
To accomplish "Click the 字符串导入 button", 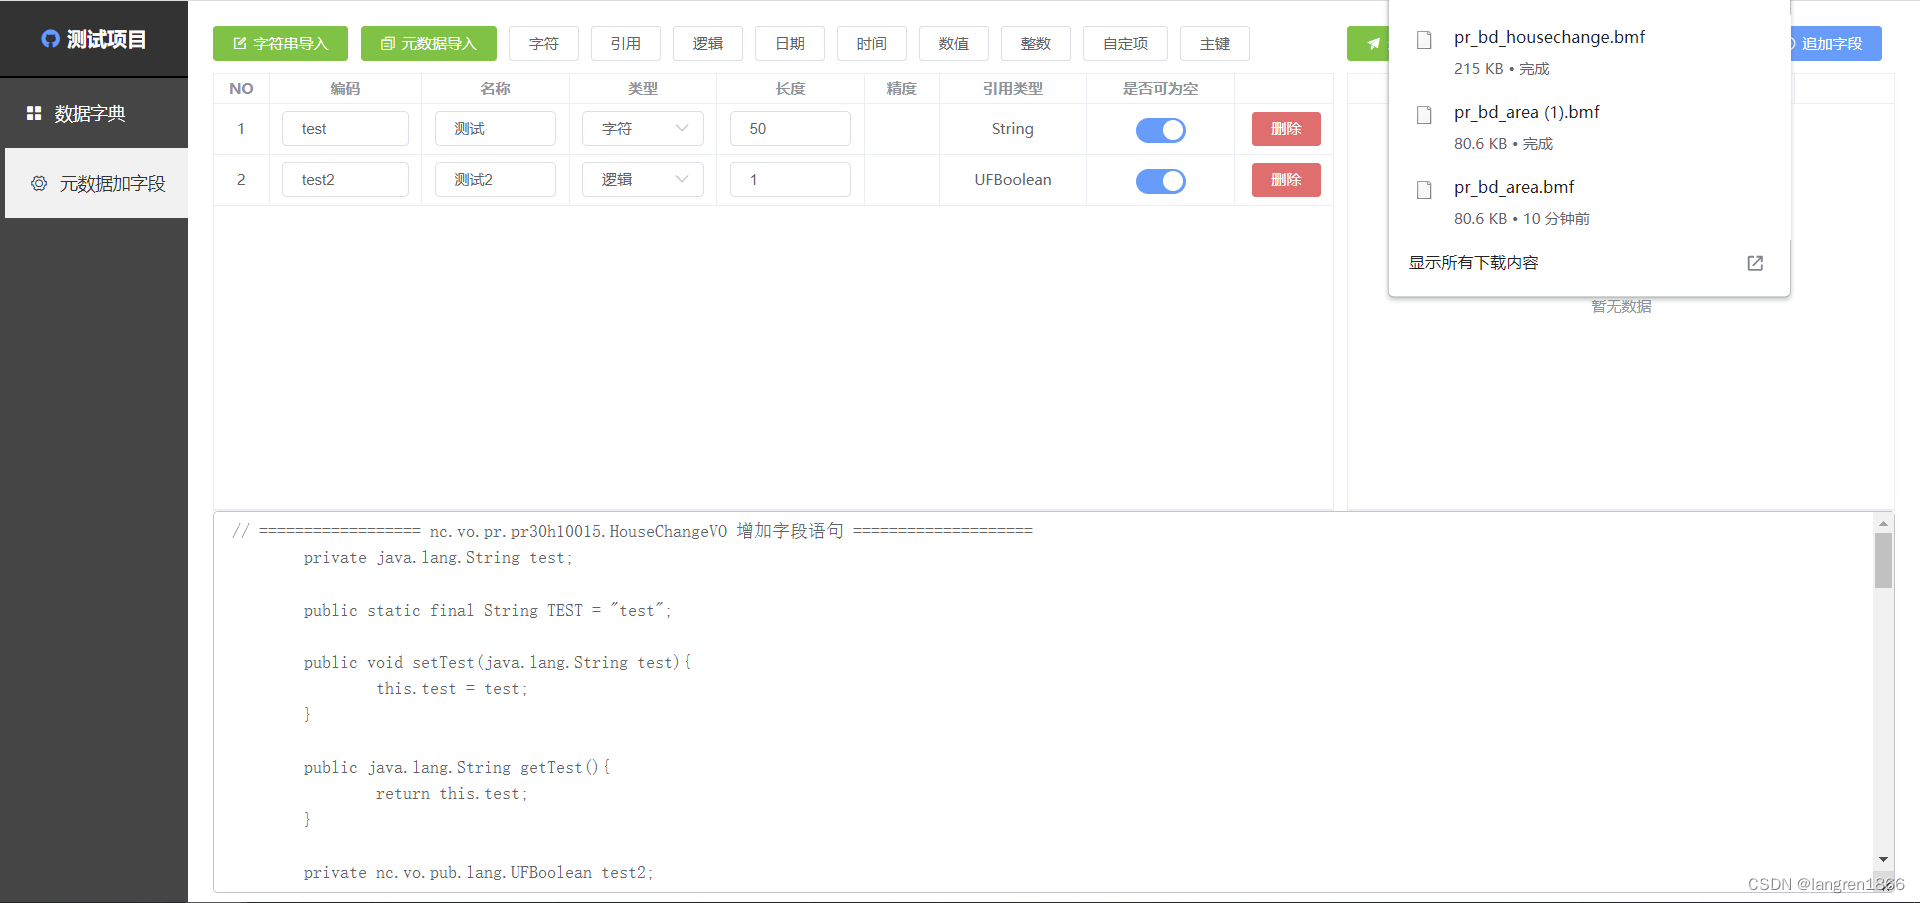I will pyautogui.click(x=280, y=43).
